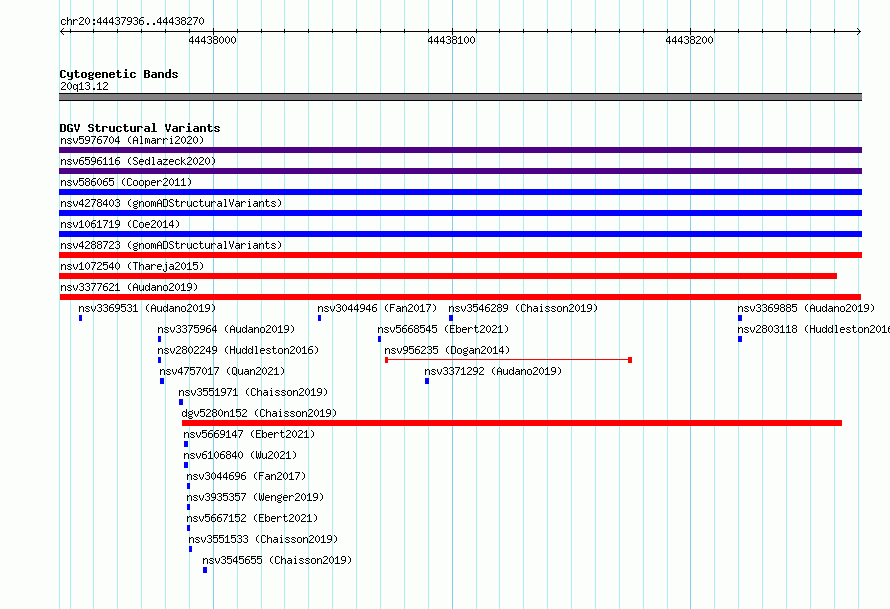Click nsv5667152 (Ebert2021) label
The height and width of the screenshot is (609, 890).
[x=252, y=518]
